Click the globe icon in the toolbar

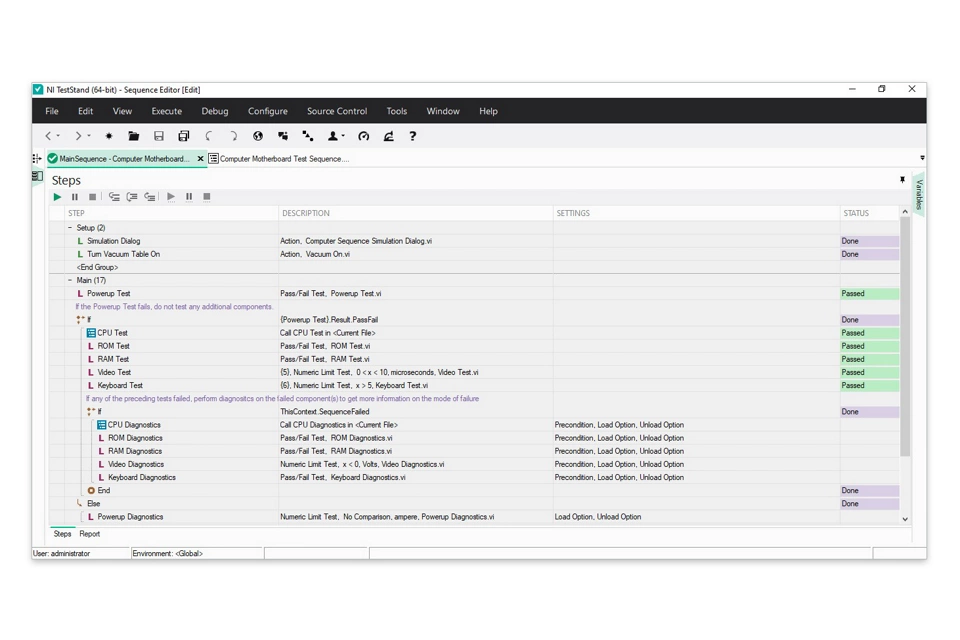click(x=258, y=136)
